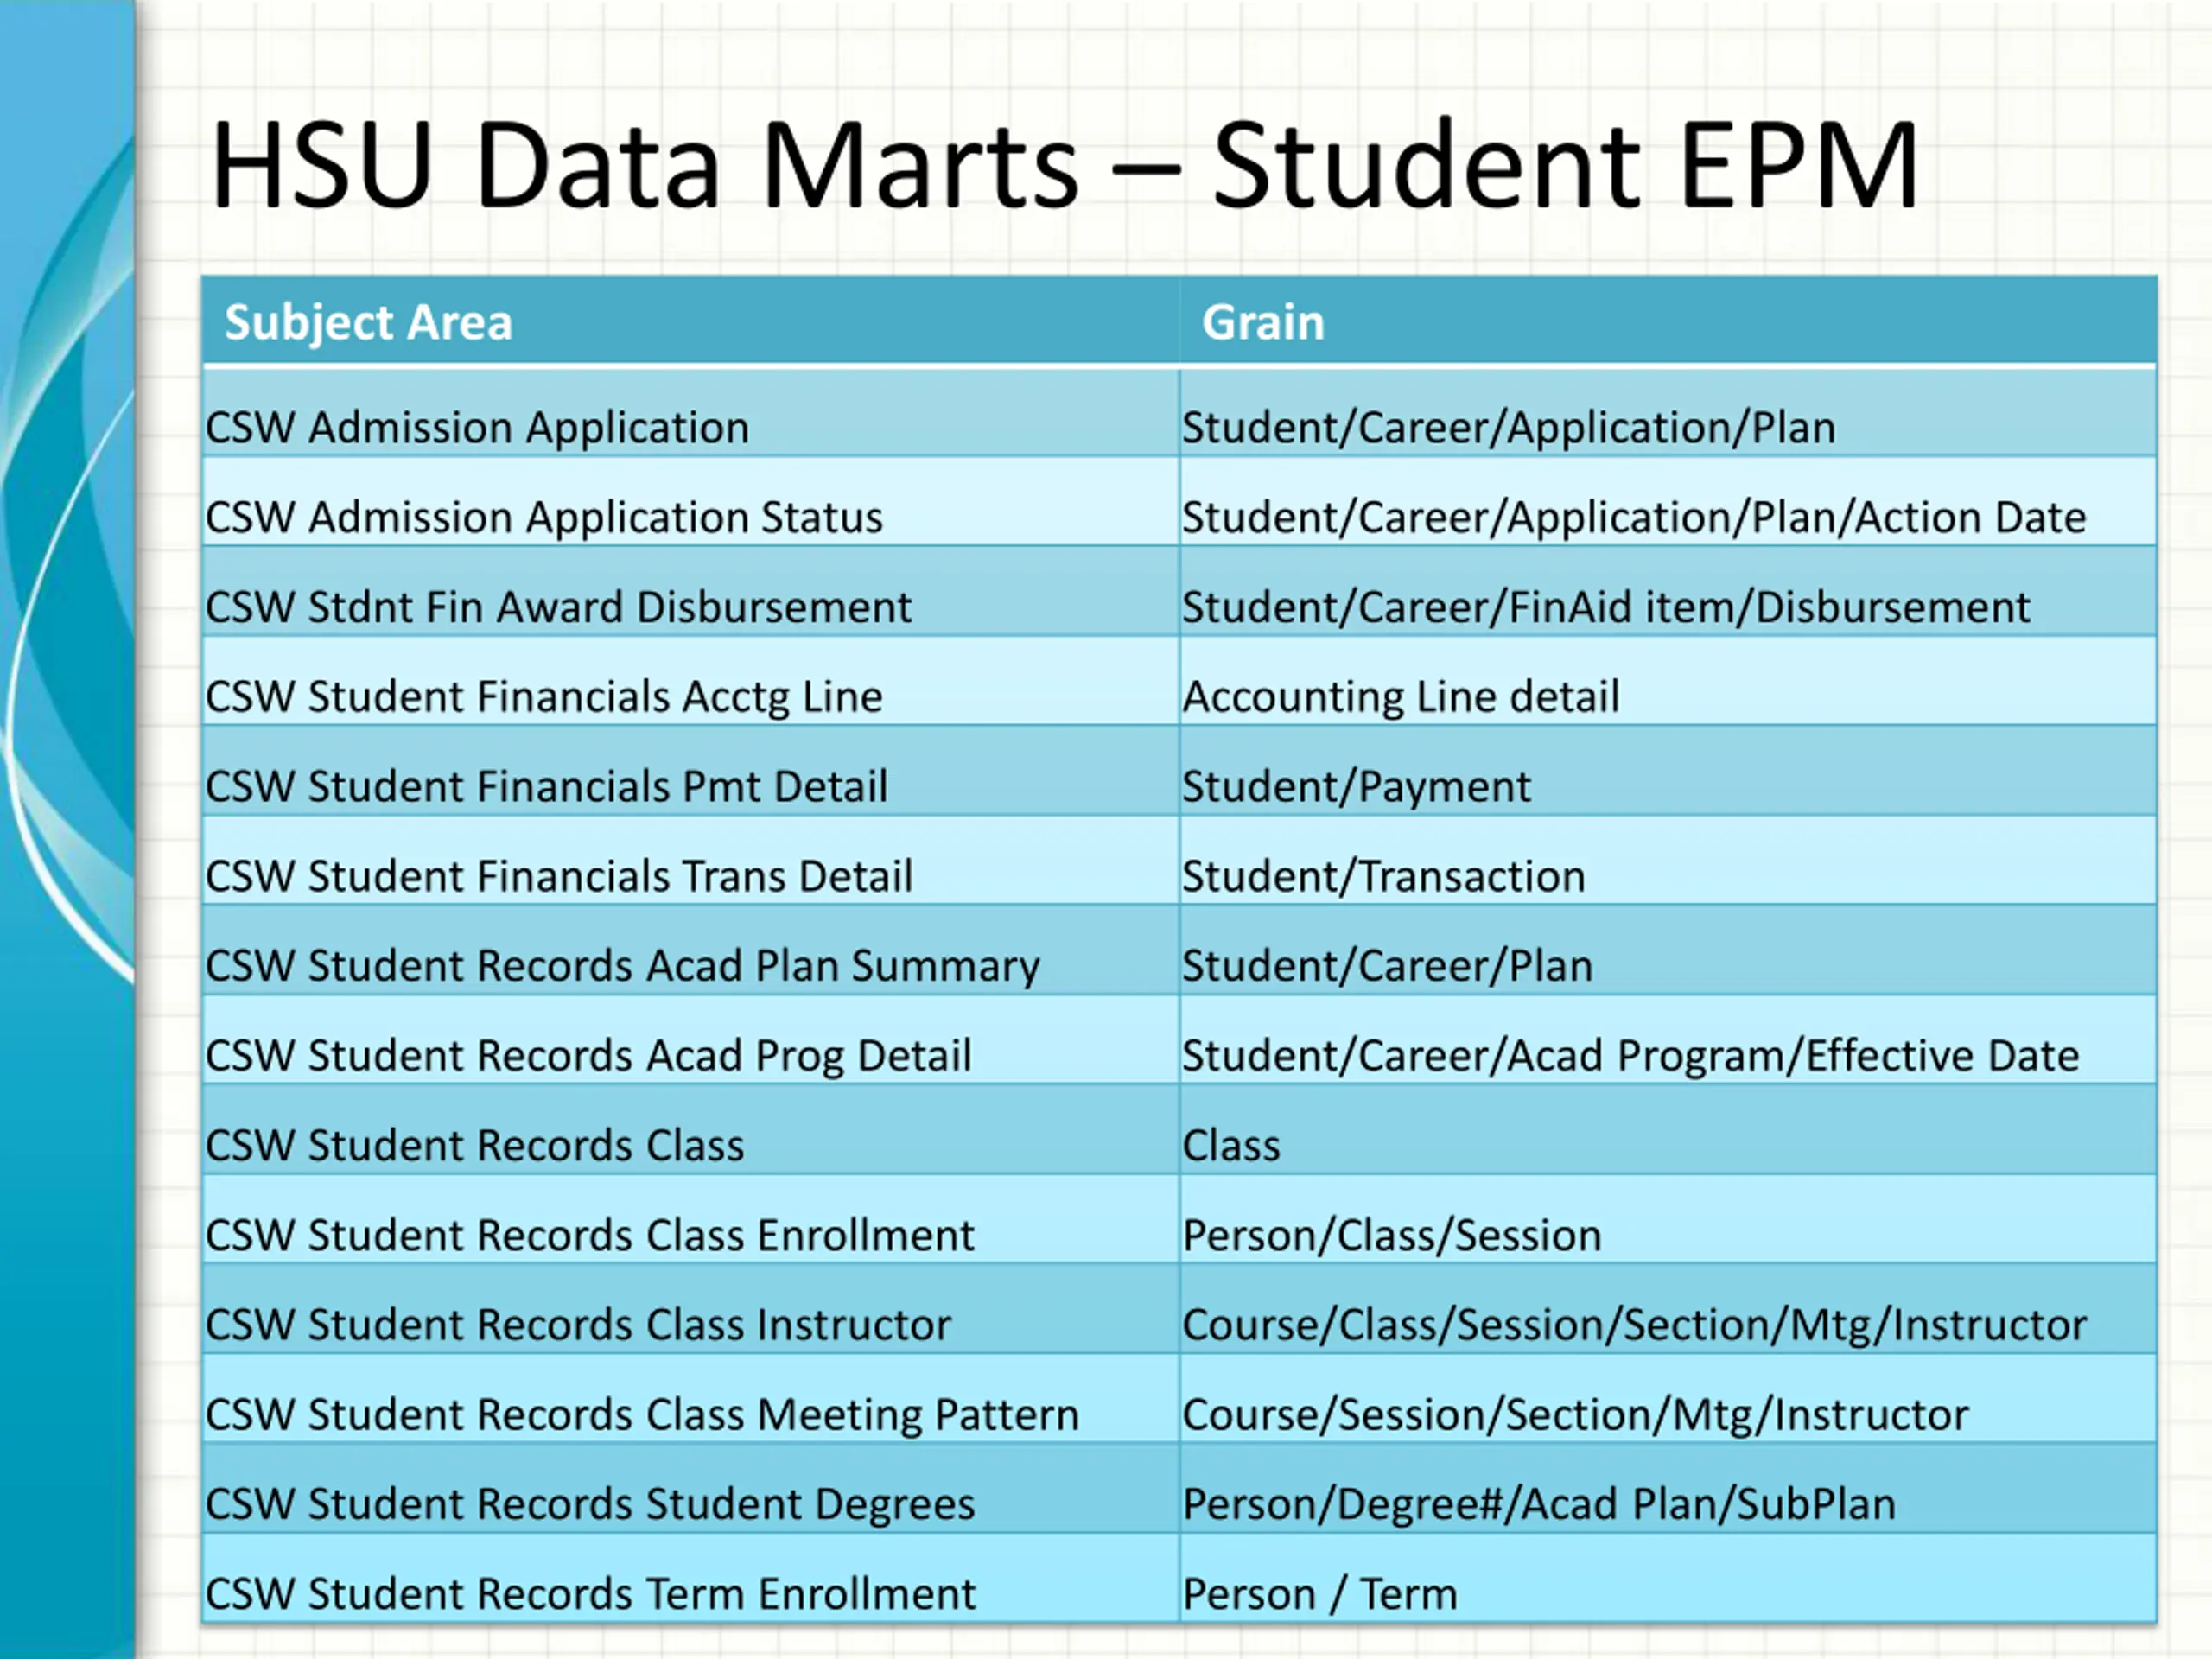Click the Accounting Line detail grain cell
The image size is (2212, 1659).
tap(1668, 682)
